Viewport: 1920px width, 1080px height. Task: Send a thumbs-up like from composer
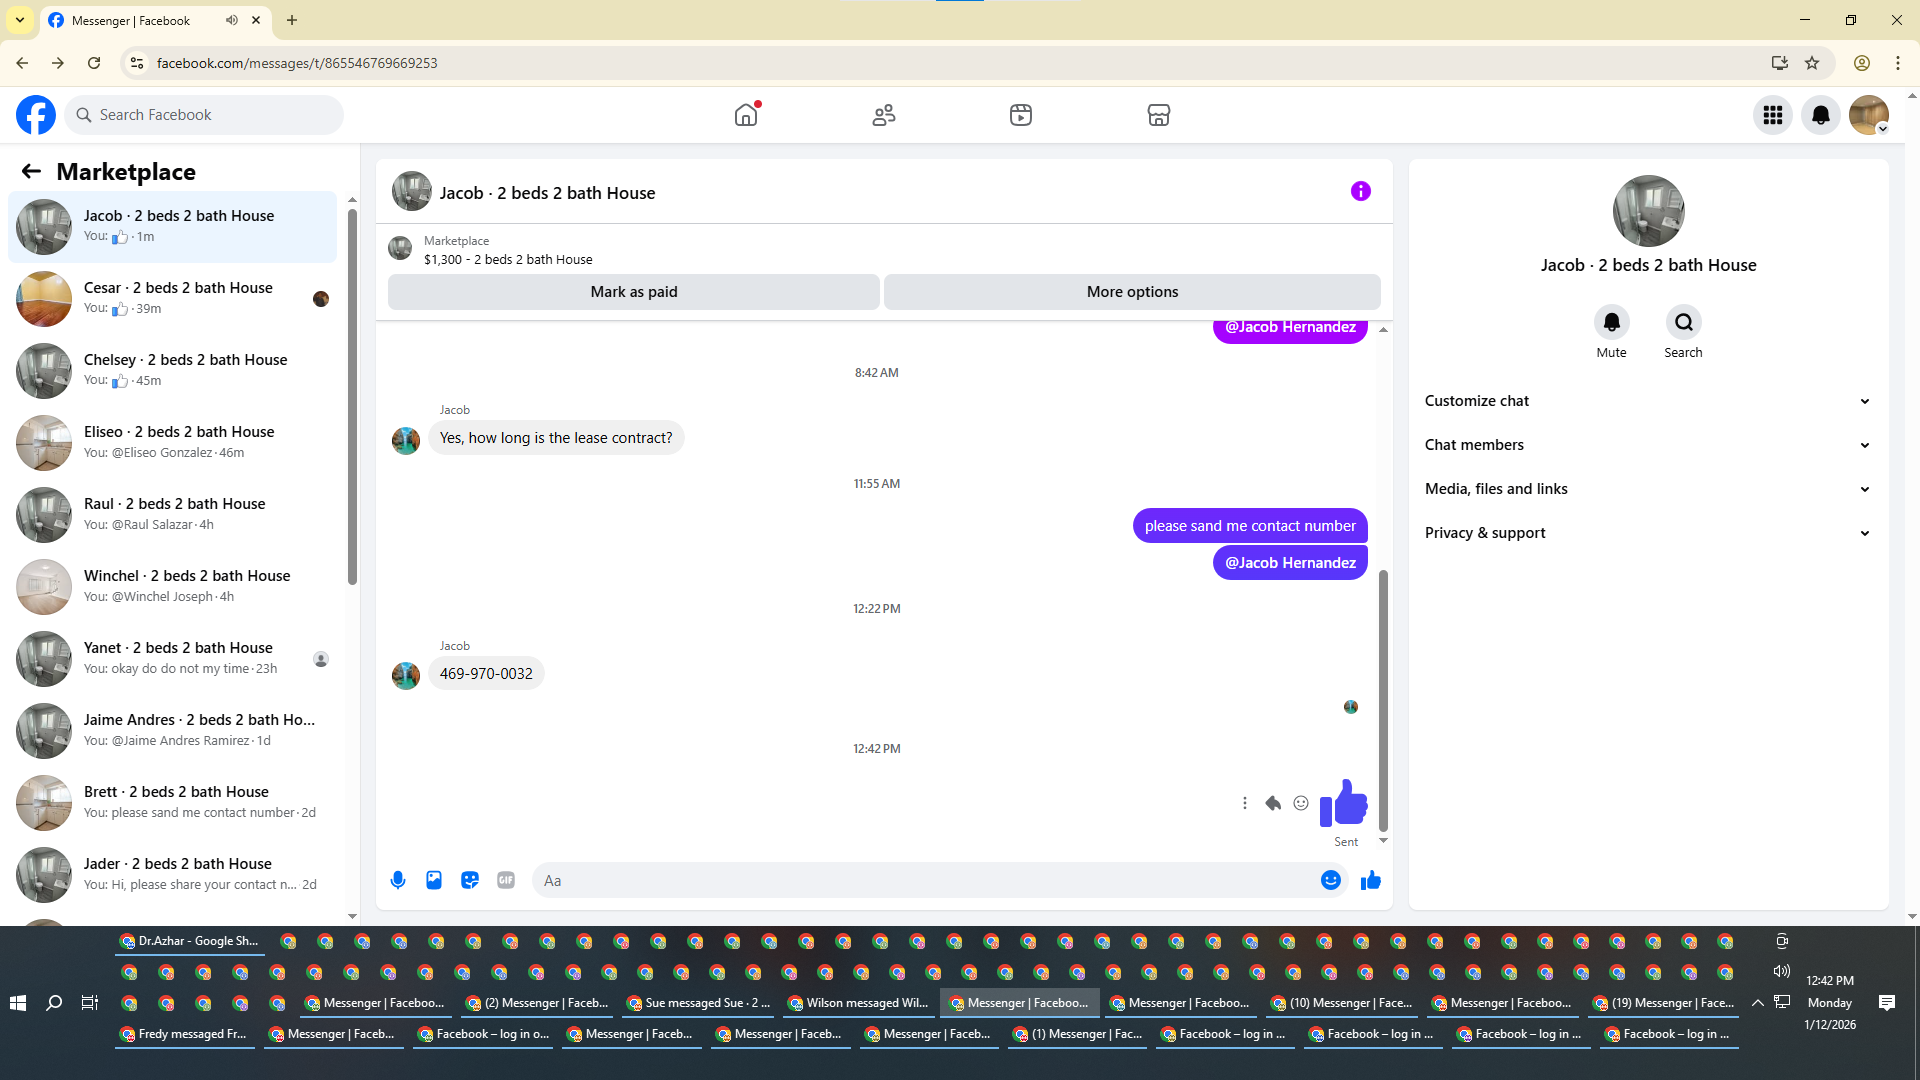coord(1371,880)
